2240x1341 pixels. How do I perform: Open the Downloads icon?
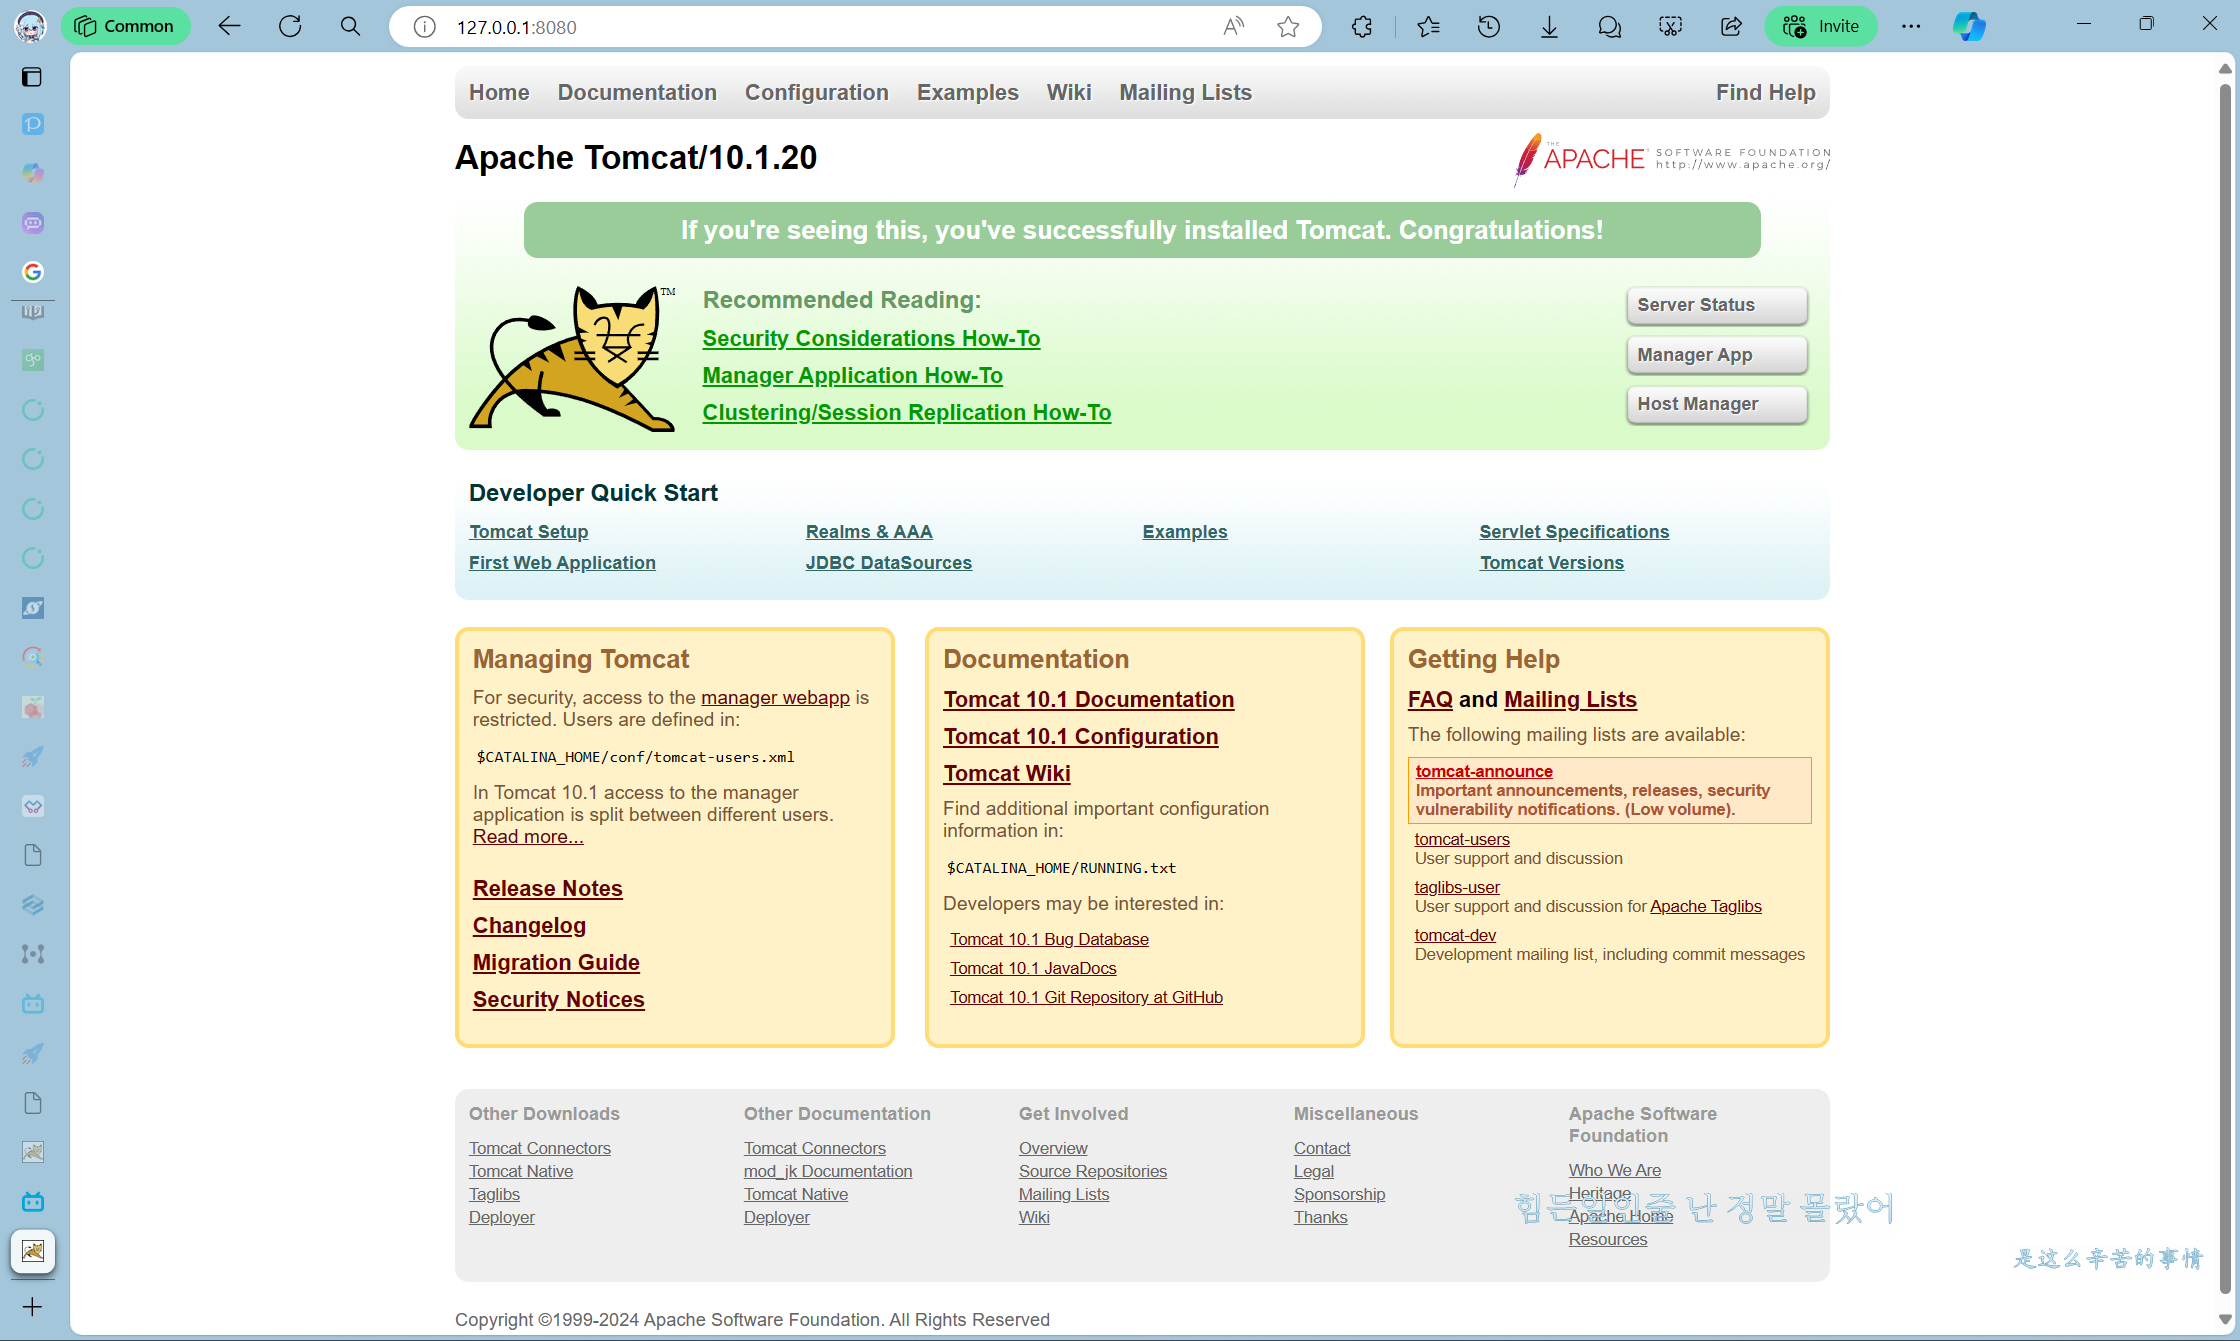pos(1549,27)
